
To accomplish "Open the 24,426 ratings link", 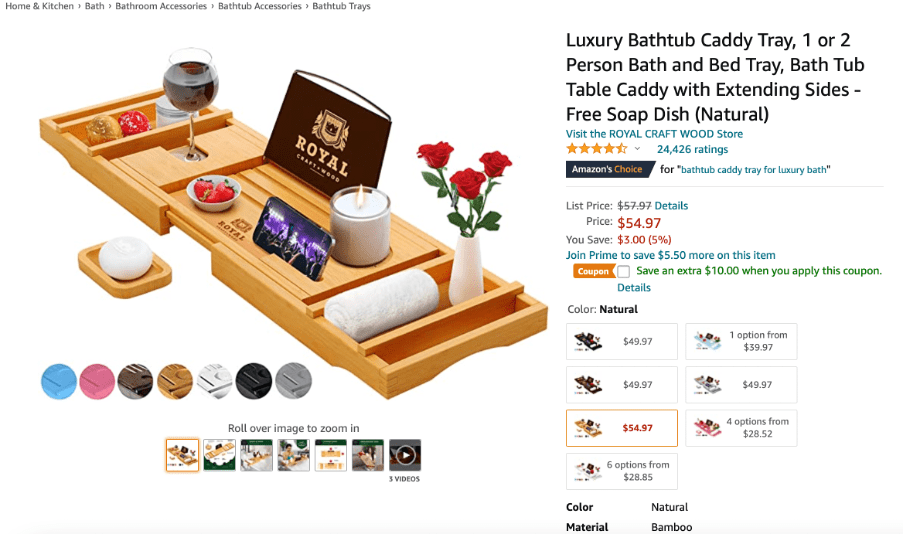I will pyautogui.click(x=692, y=149).
